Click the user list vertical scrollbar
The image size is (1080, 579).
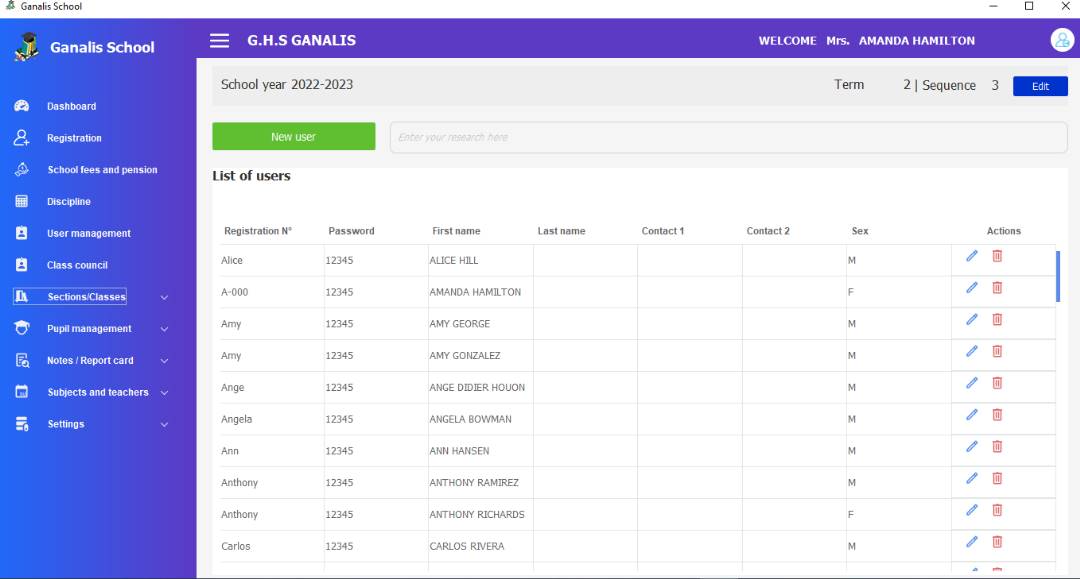point(1058,277)
